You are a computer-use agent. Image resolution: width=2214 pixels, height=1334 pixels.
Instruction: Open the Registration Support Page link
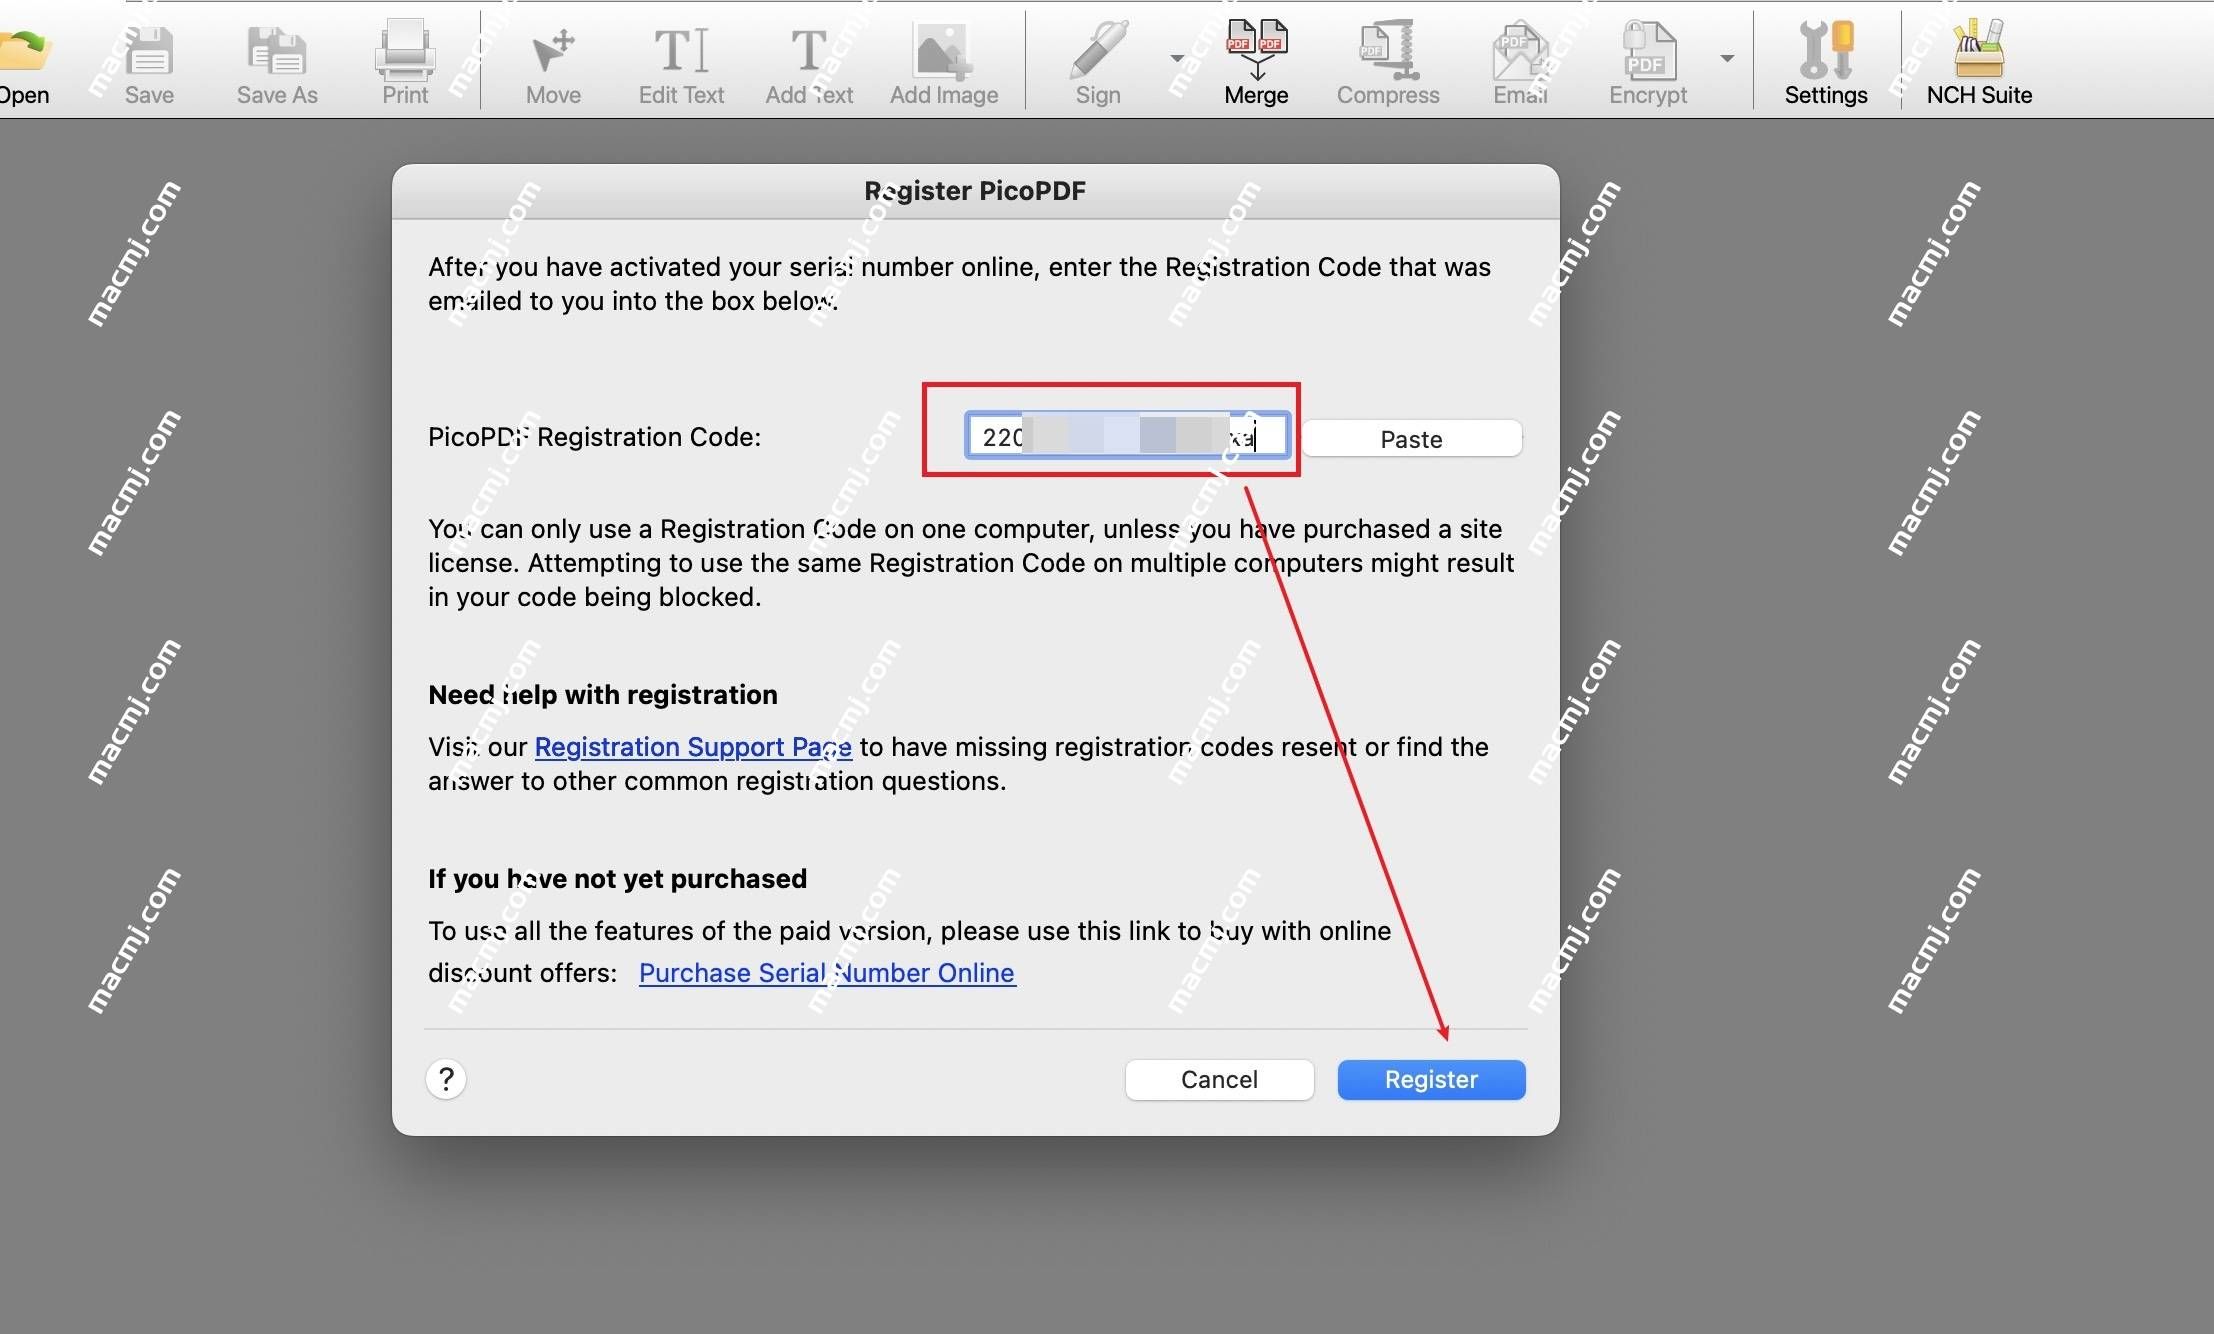693,747
